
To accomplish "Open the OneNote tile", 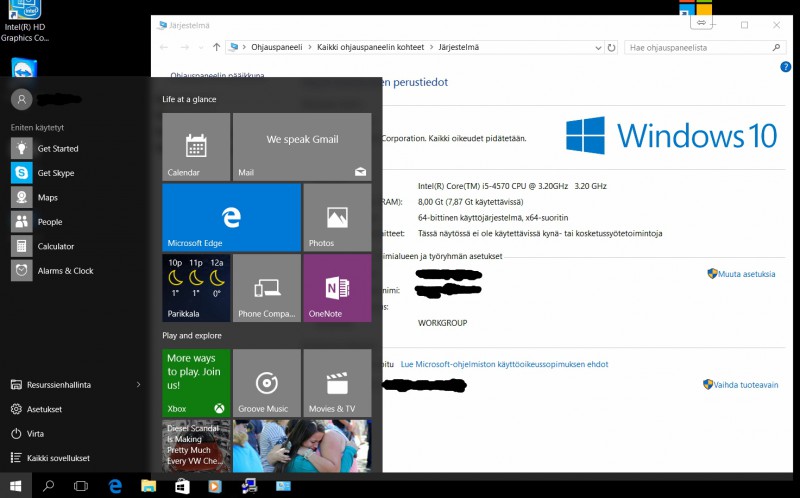I will point(337,288).
